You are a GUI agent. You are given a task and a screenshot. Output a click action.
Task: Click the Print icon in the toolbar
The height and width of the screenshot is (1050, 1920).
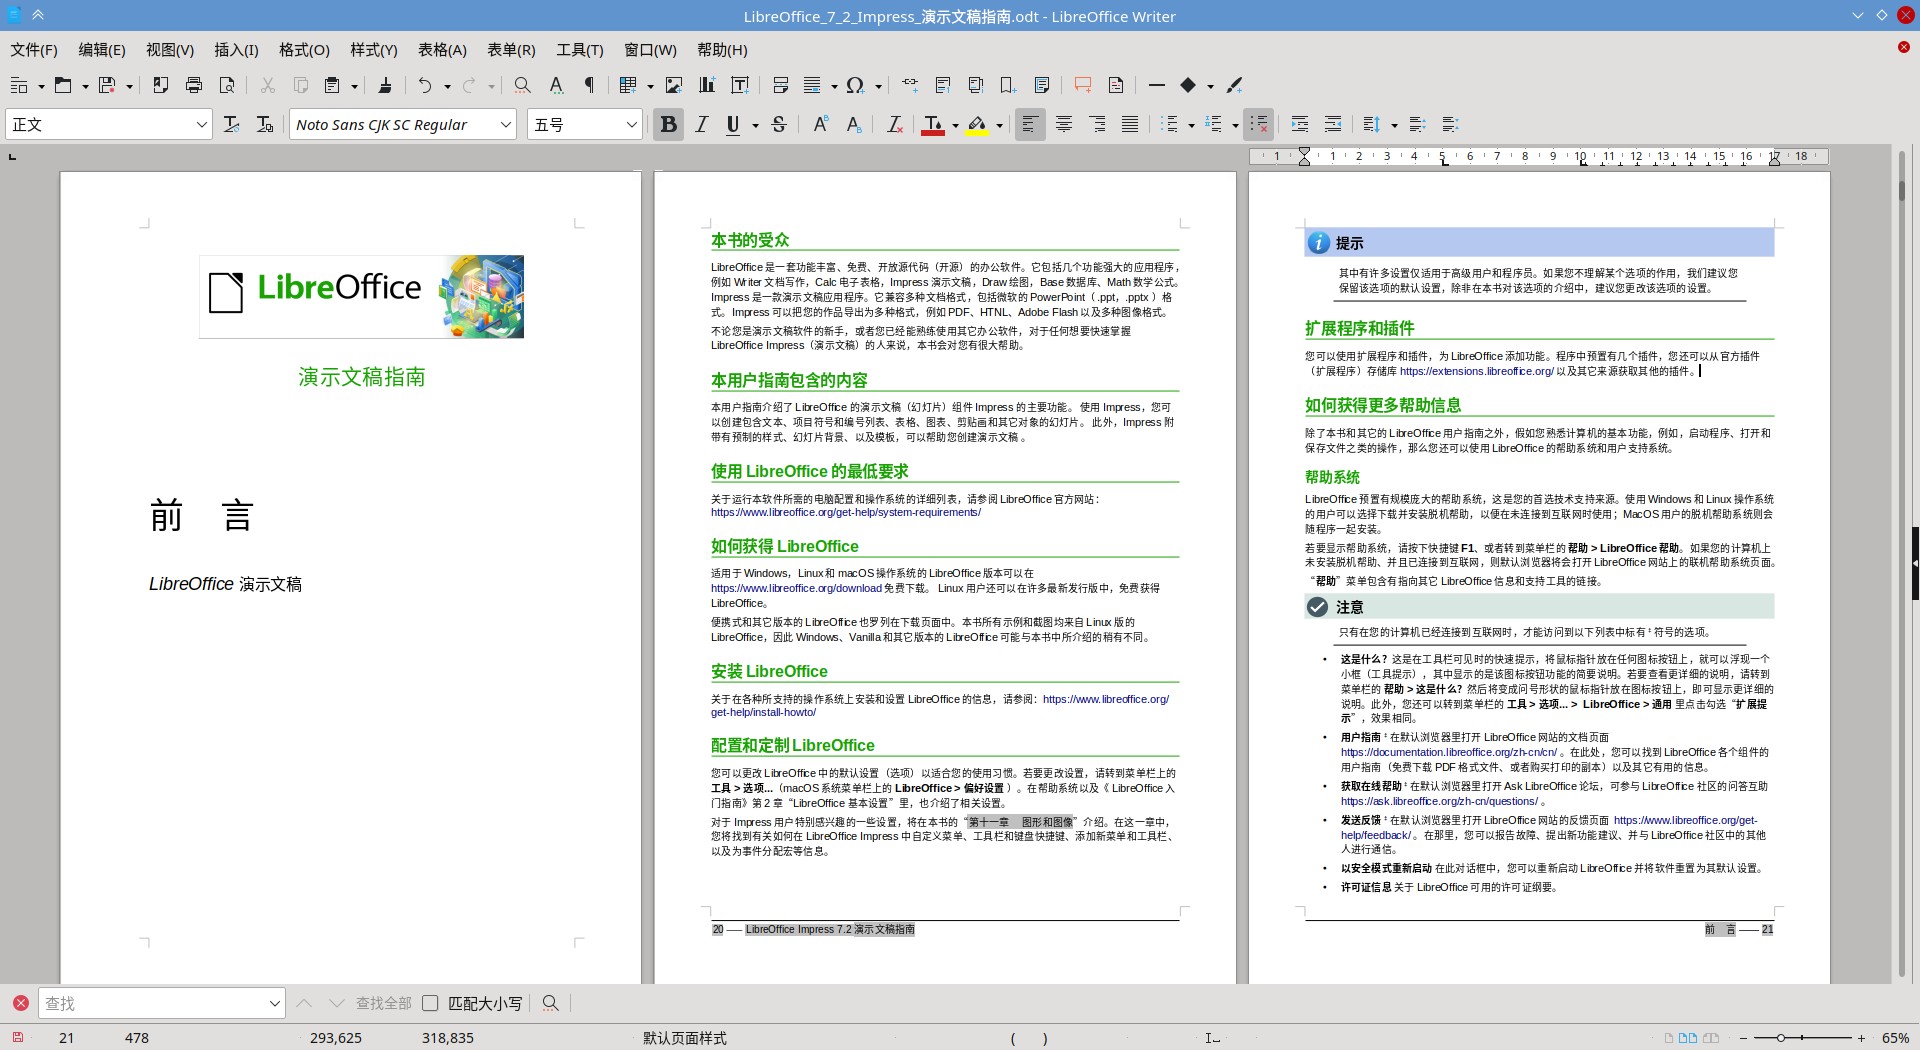tap(194, 85)
